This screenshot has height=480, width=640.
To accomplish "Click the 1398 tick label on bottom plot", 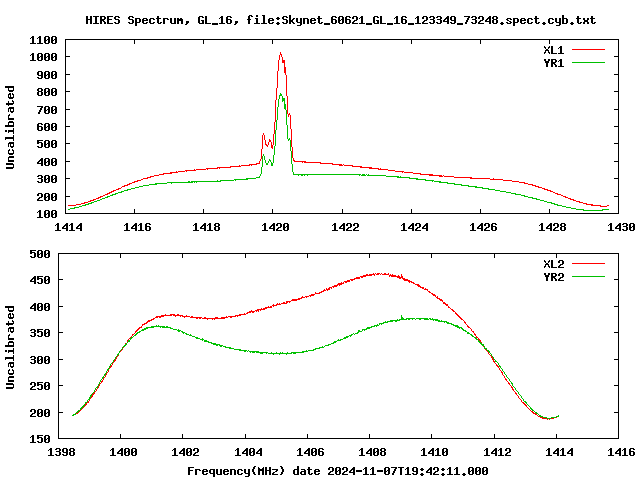I will coord(61,452).
